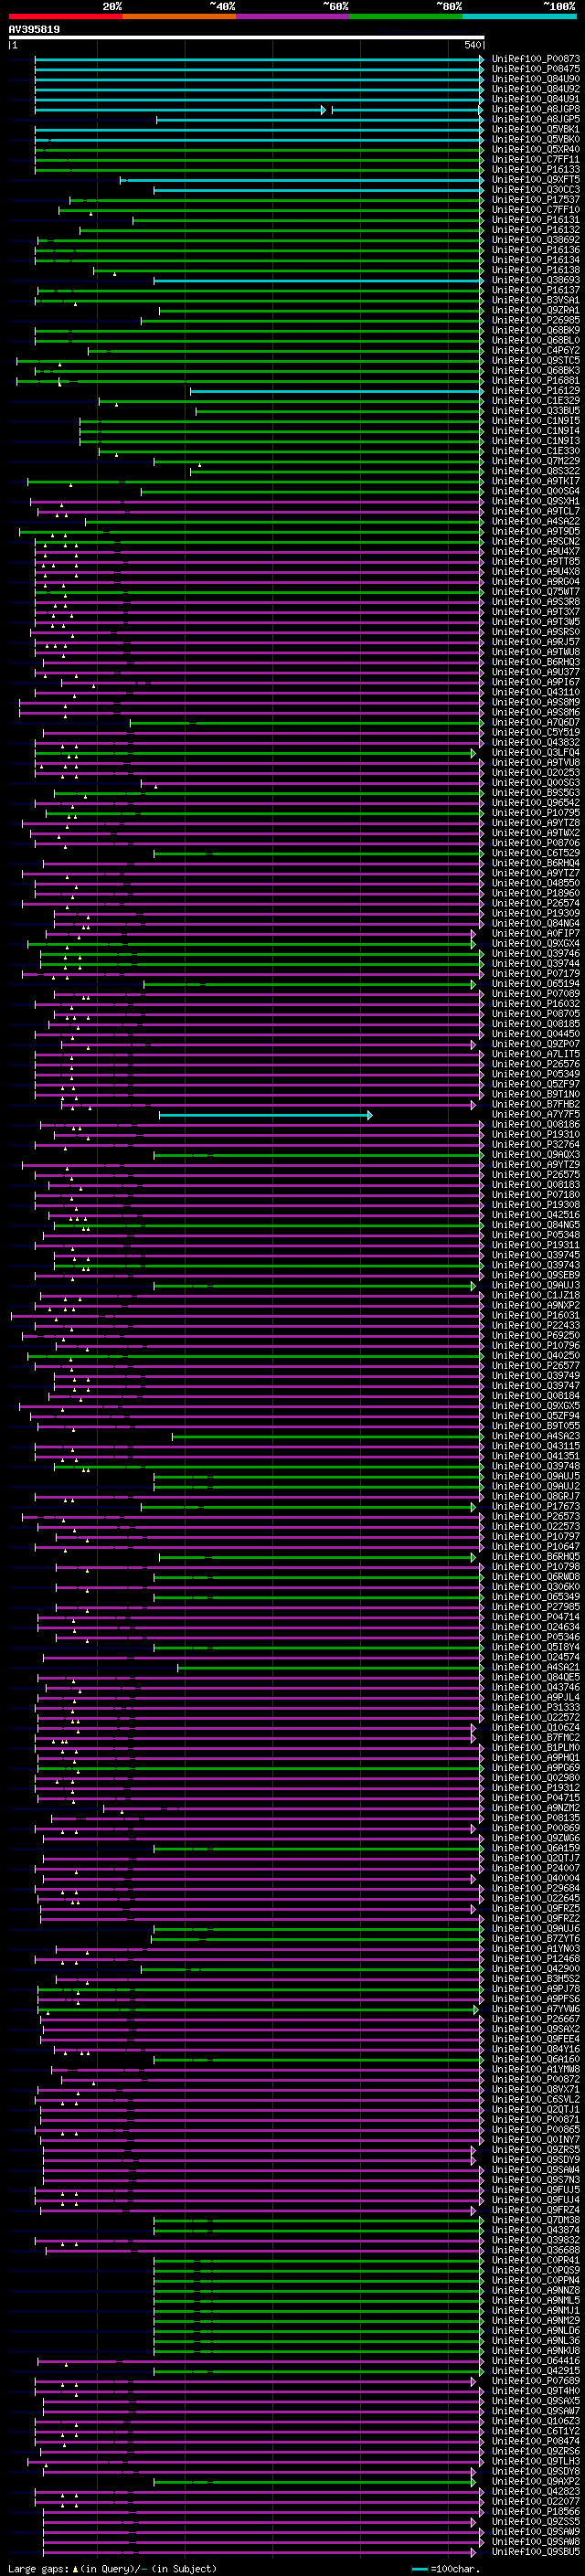Select the UniRef100_B7FHB2 hit label
Screen dimensions: 585x2576
click(x=536, y=1104)
